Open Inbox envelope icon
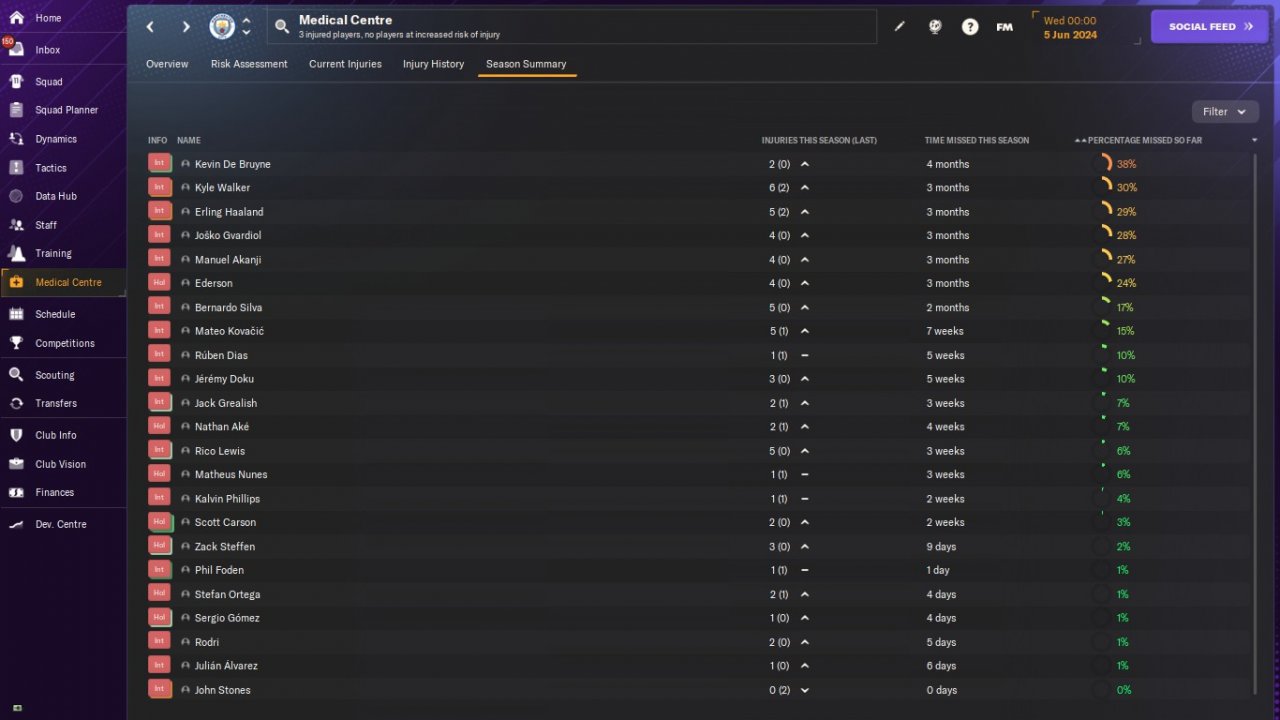This screenshot has height=720, width=1280. coord(16,50)
